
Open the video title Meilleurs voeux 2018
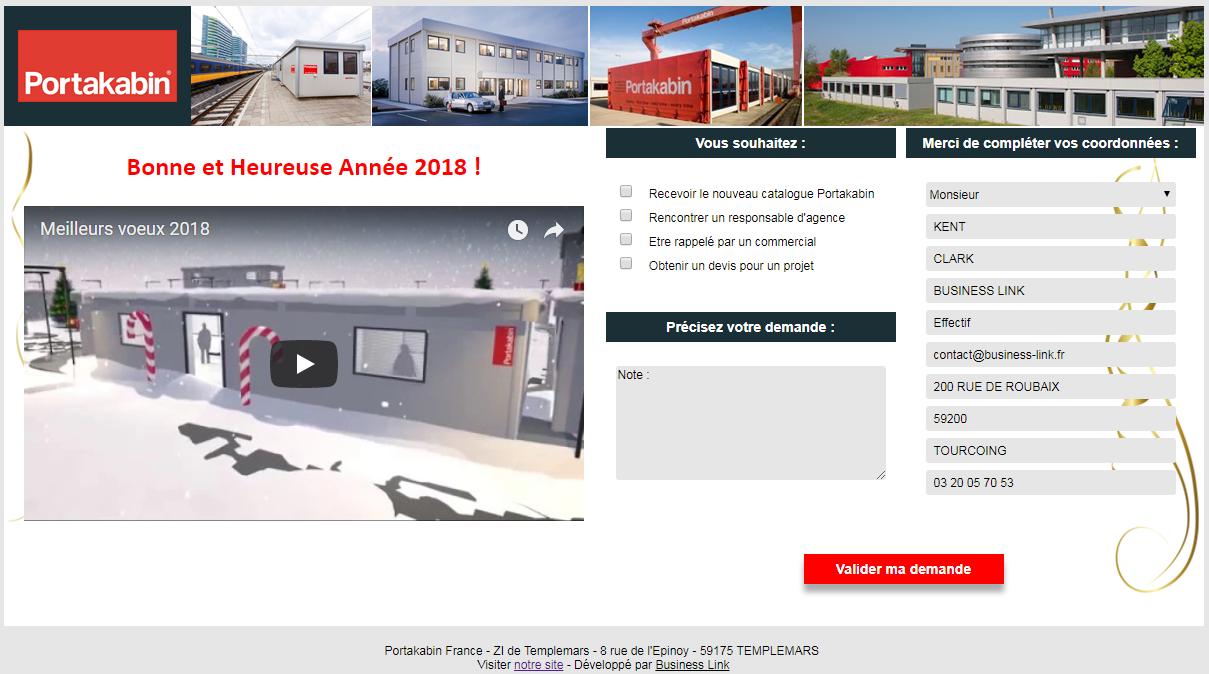click(125, 229)
